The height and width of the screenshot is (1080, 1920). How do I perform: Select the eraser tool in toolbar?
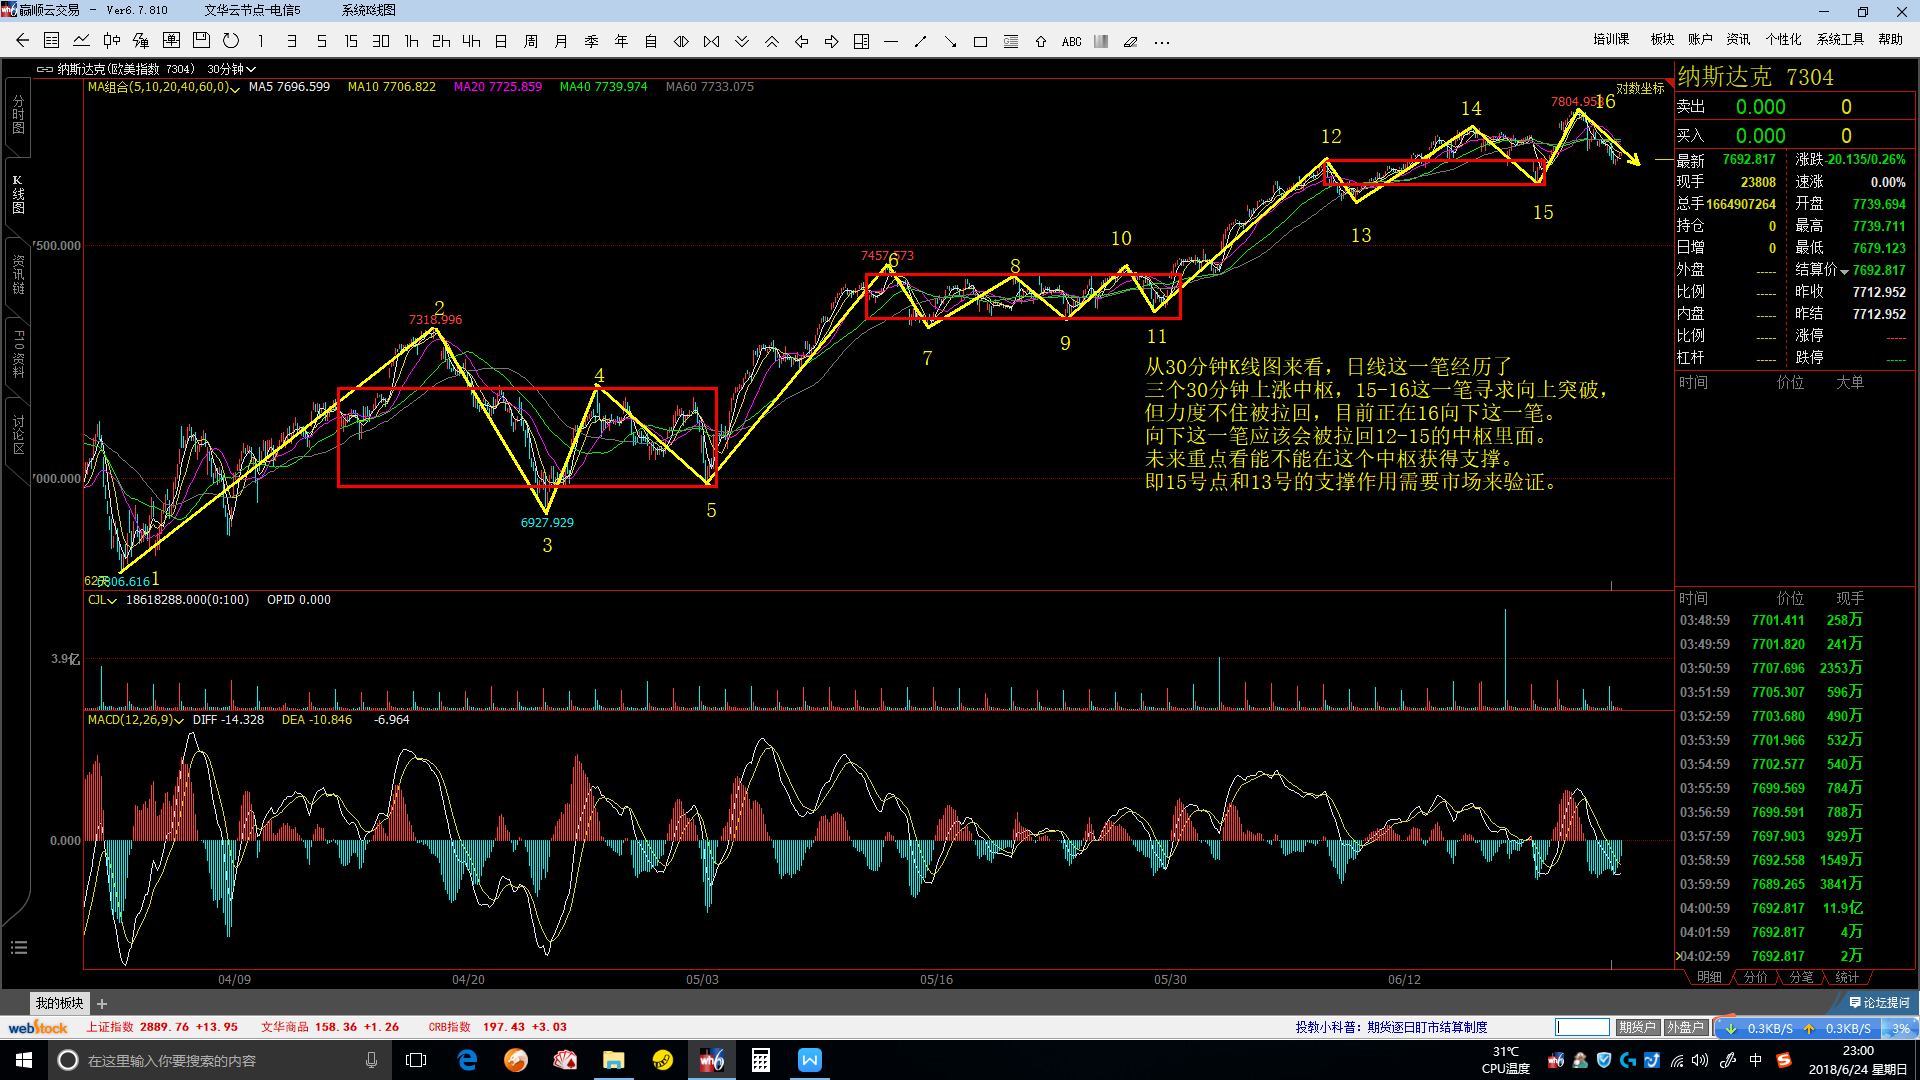1131,42
